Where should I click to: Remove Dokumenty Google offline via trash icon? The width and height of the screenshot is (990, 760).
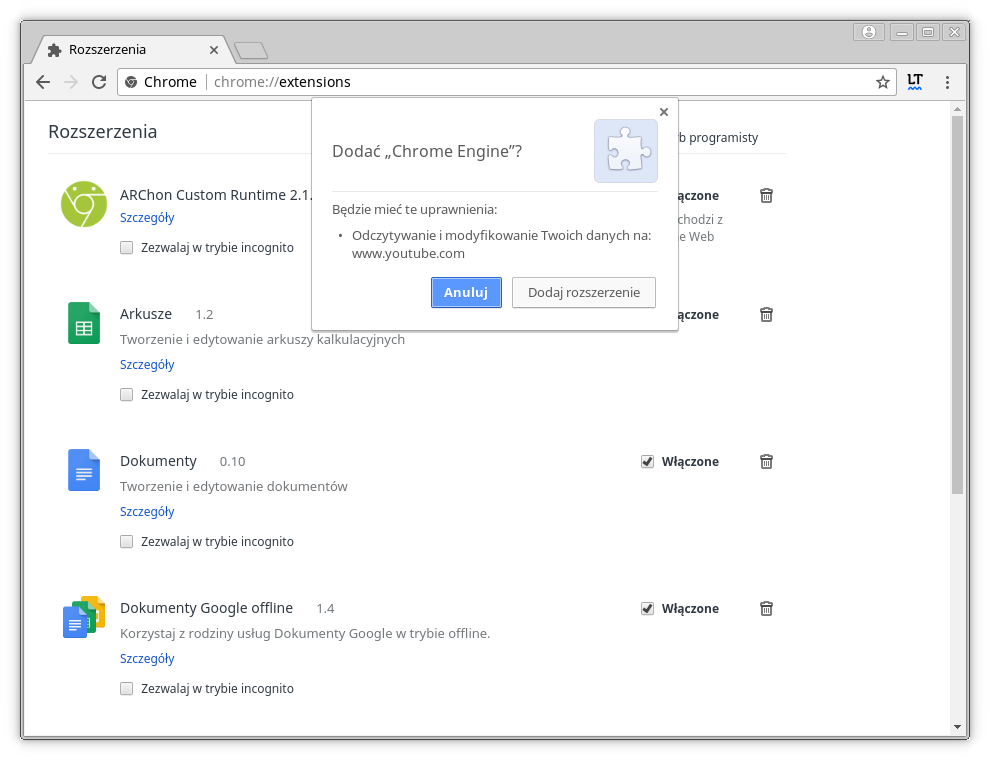(766, 609)
